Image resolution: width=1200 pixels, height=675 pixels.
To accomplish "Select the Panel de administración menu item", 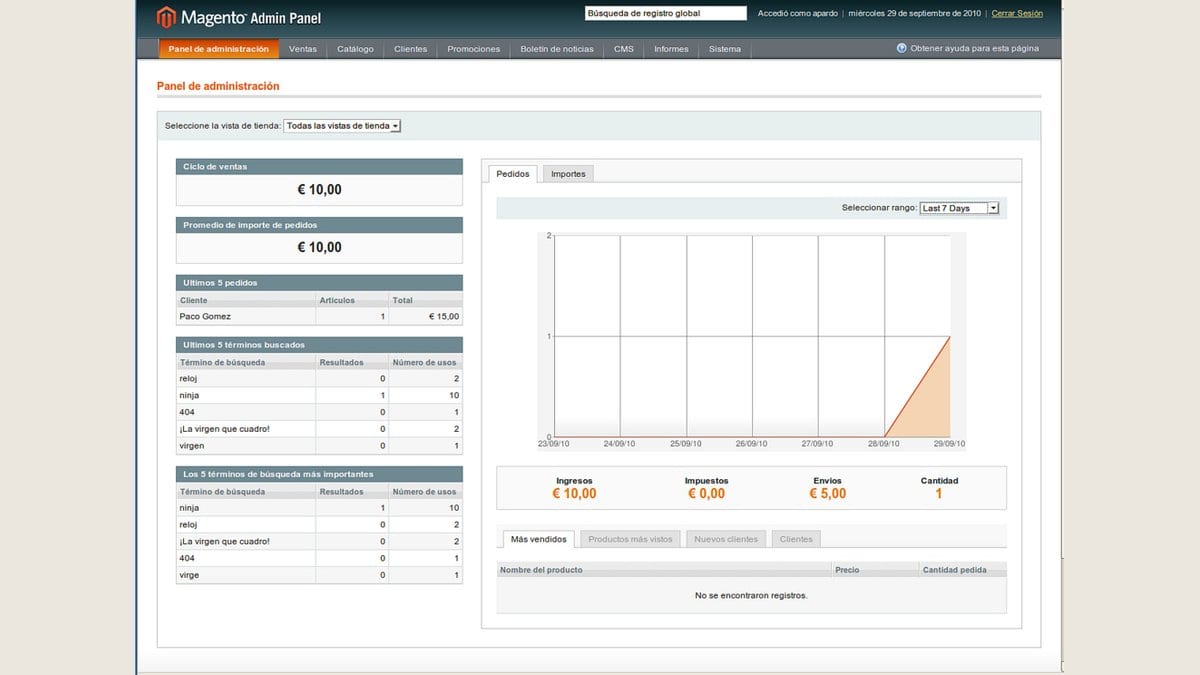I will point(218,49).
